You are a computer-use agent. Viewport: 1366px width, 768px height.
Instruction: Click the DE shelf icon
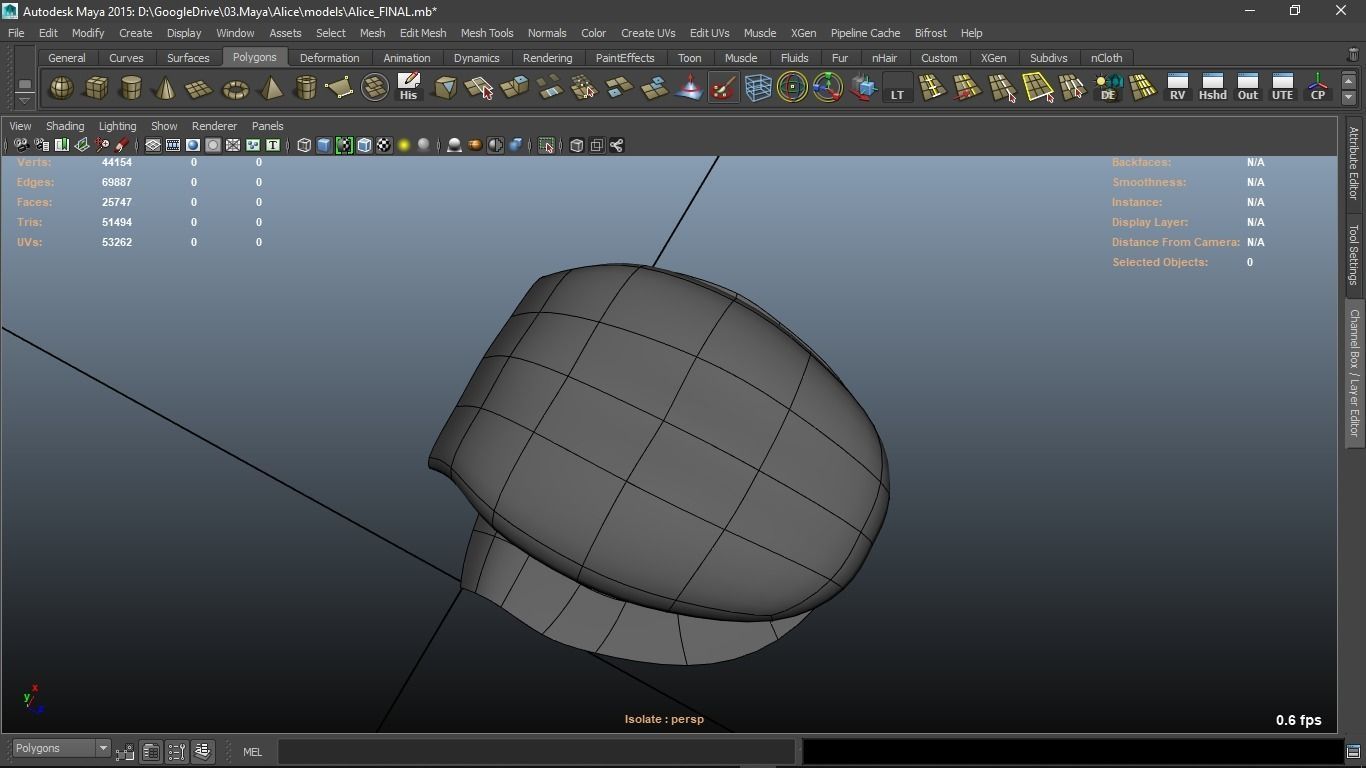point(1108,88)
